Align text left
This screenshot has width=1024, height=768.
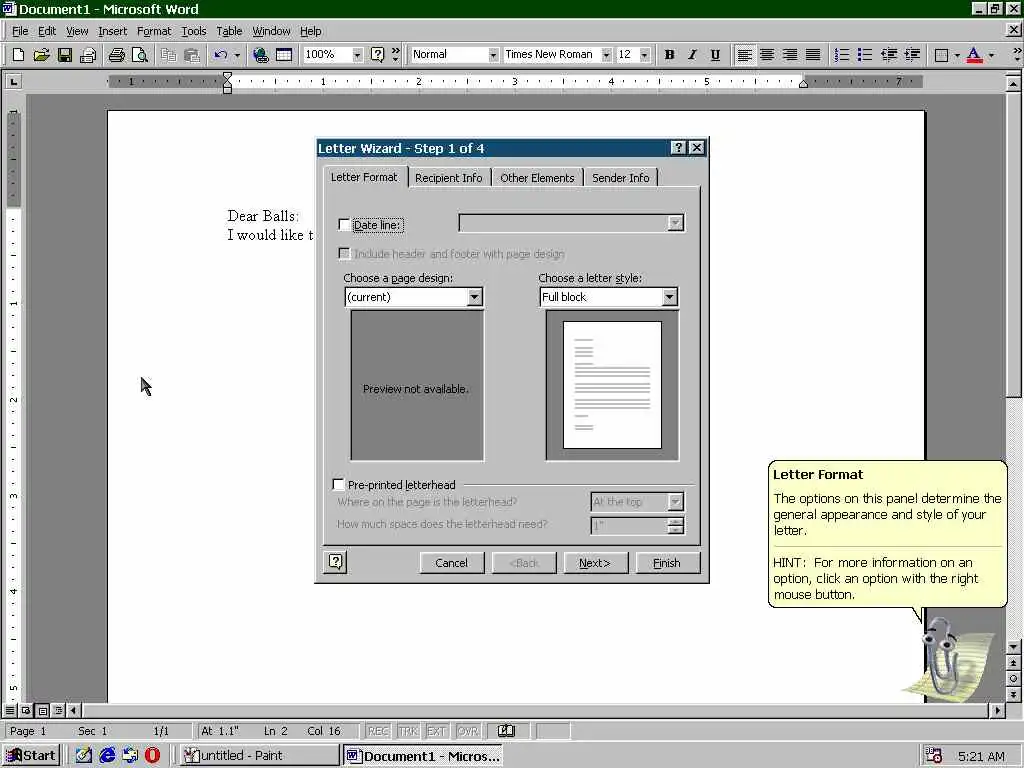pos(744,55)
